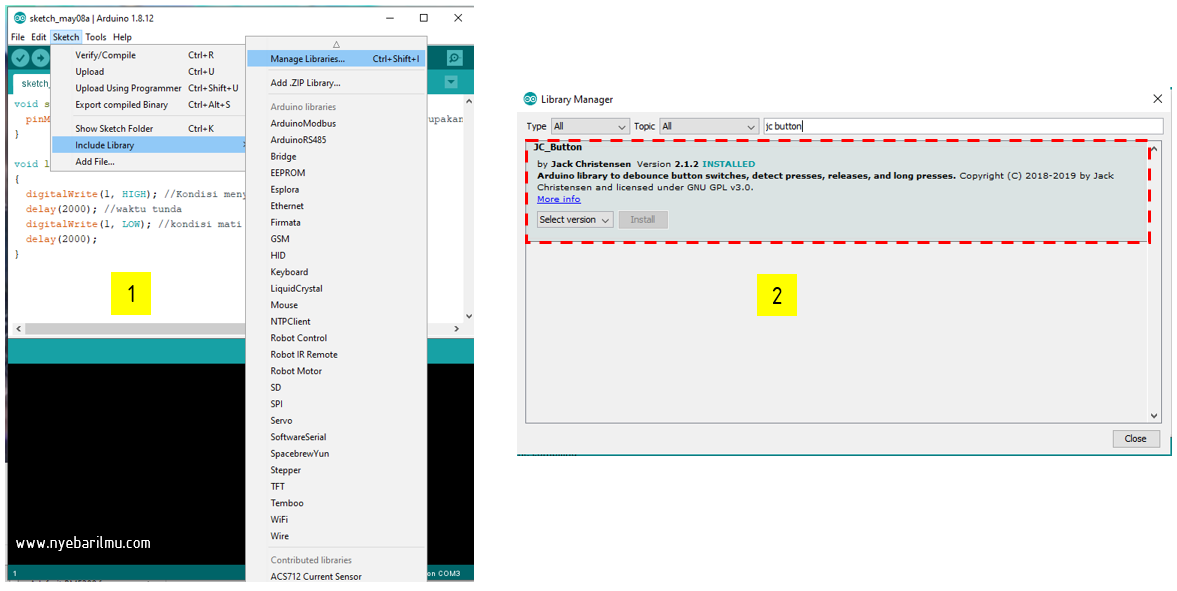Click the submenu scroll-up triangle

pos(336,44)
